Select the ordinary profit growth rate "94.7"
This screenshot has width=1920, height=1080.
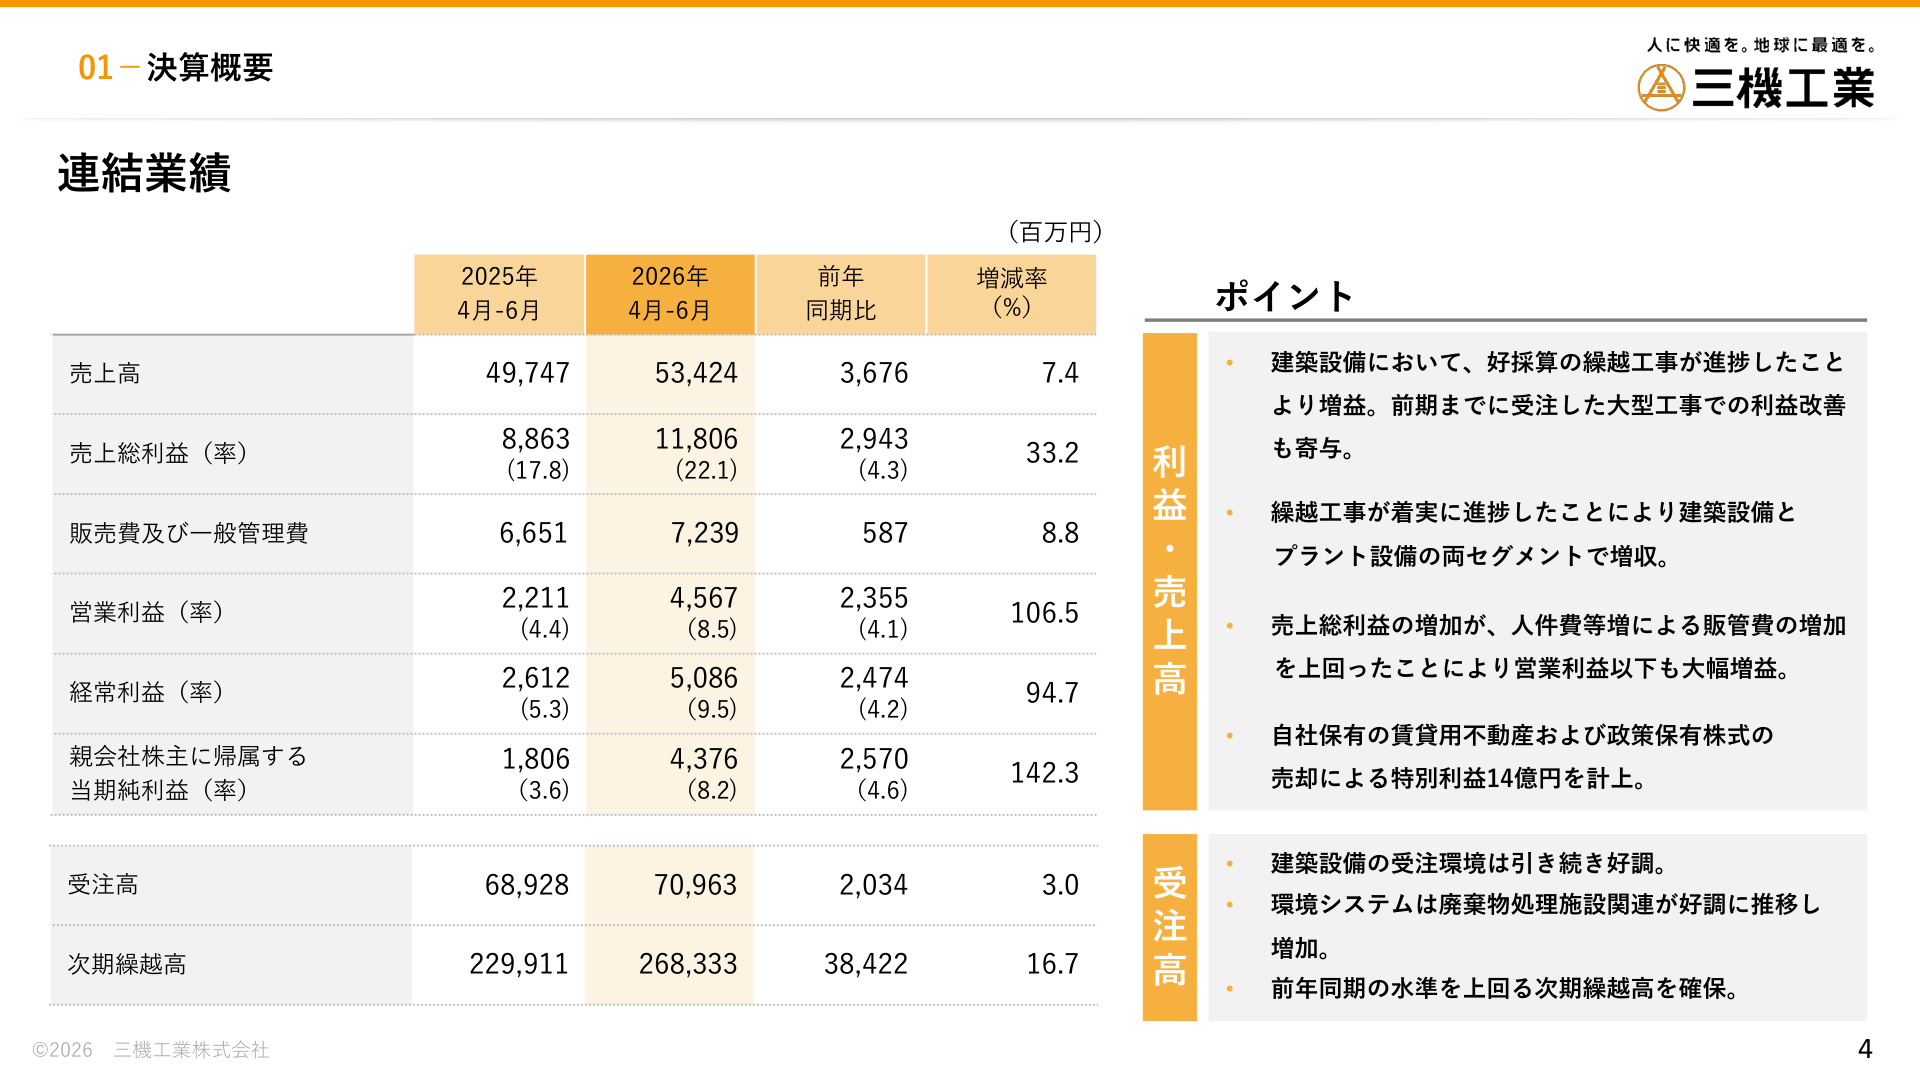click(x=1052, y=693)
